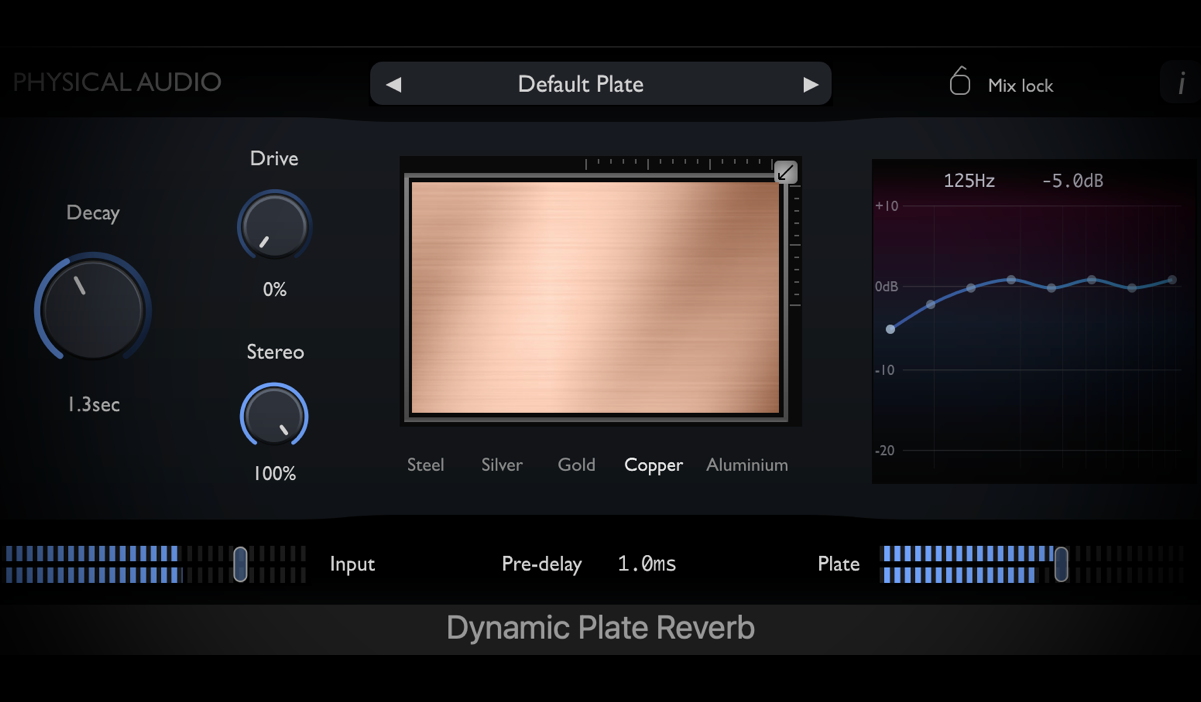Select the EQ node reading 125Hz -5.0dB
The height and width of the screenshot is (702, 1201).
[x=890, y=328]
